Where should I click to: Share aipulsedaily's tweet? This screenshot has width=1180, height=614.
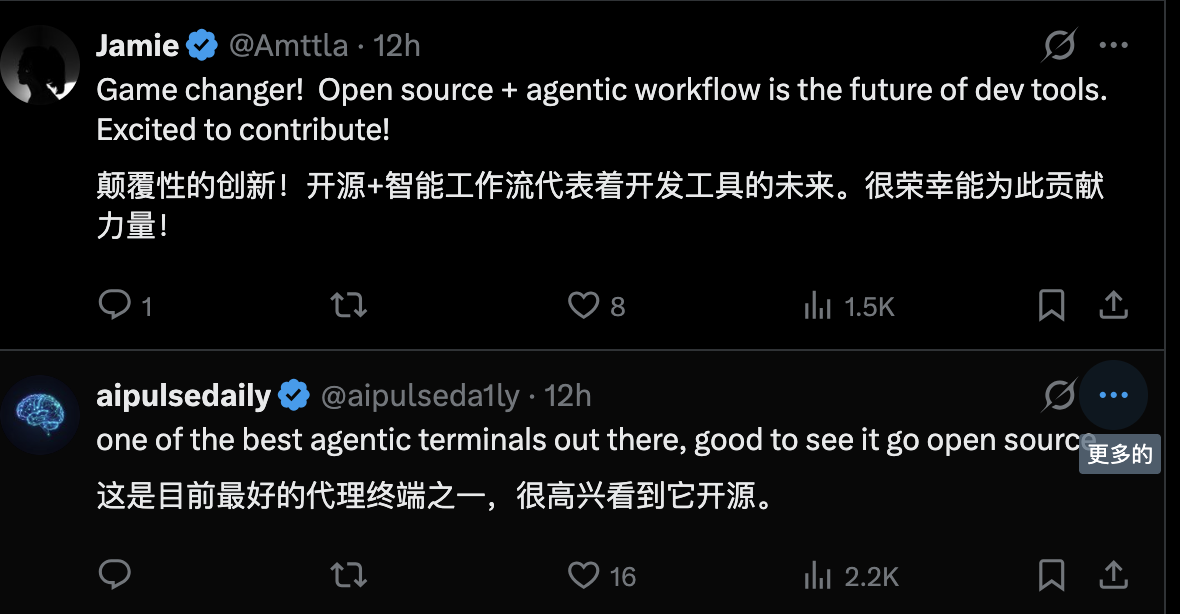(x=1113, y=575)
